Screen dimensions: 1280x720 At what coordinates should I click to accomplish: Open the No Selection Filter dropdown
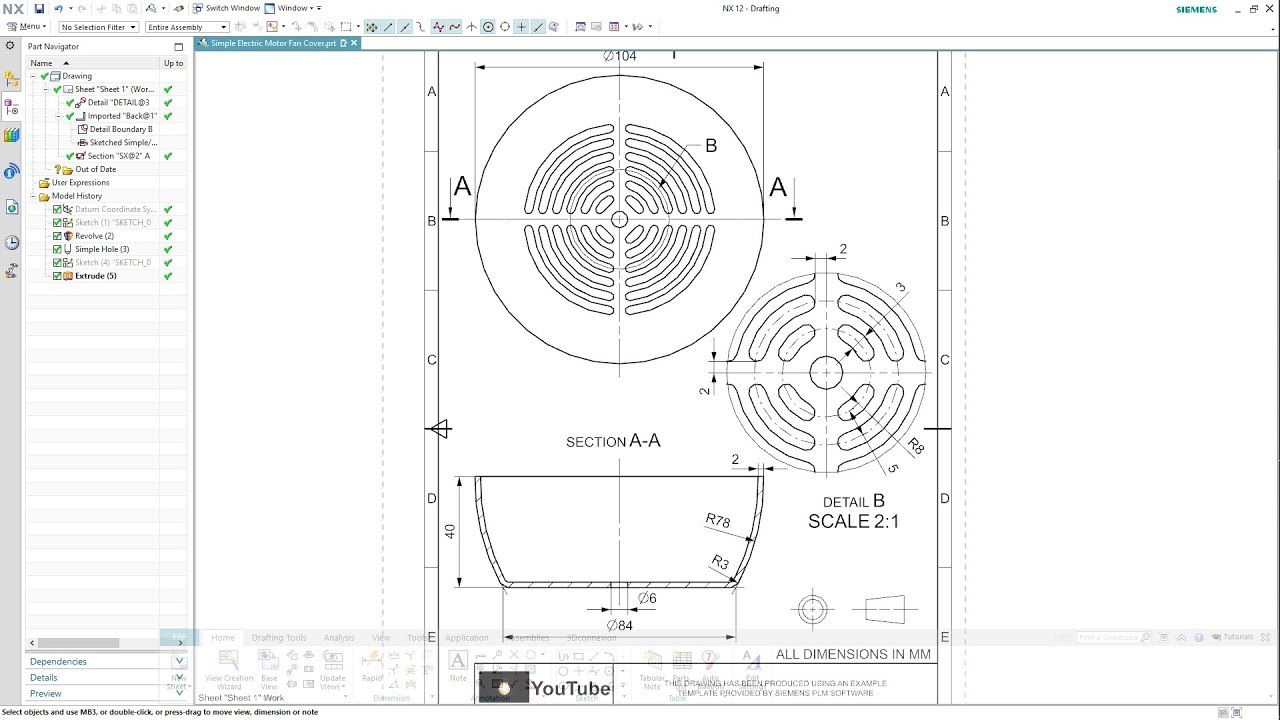[99, 27]
